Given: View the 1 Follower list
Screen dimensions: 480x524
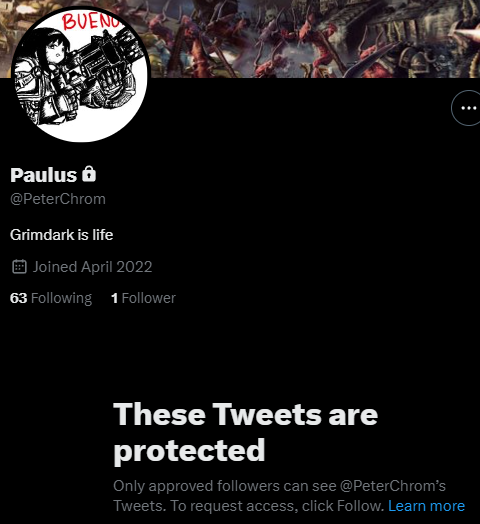Looking at the screenshot, I should coord(143,298).
